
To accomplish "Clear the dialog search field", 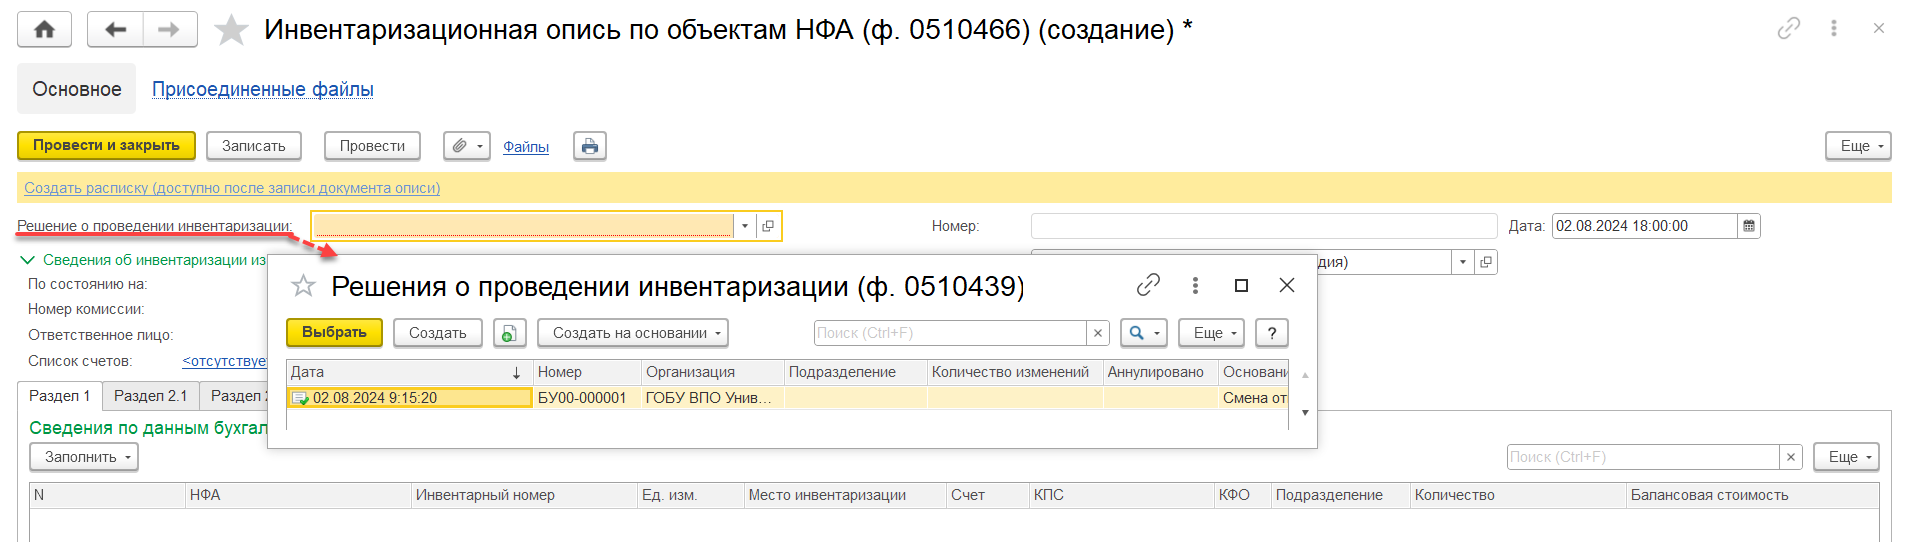I will tap(1098, 333).
